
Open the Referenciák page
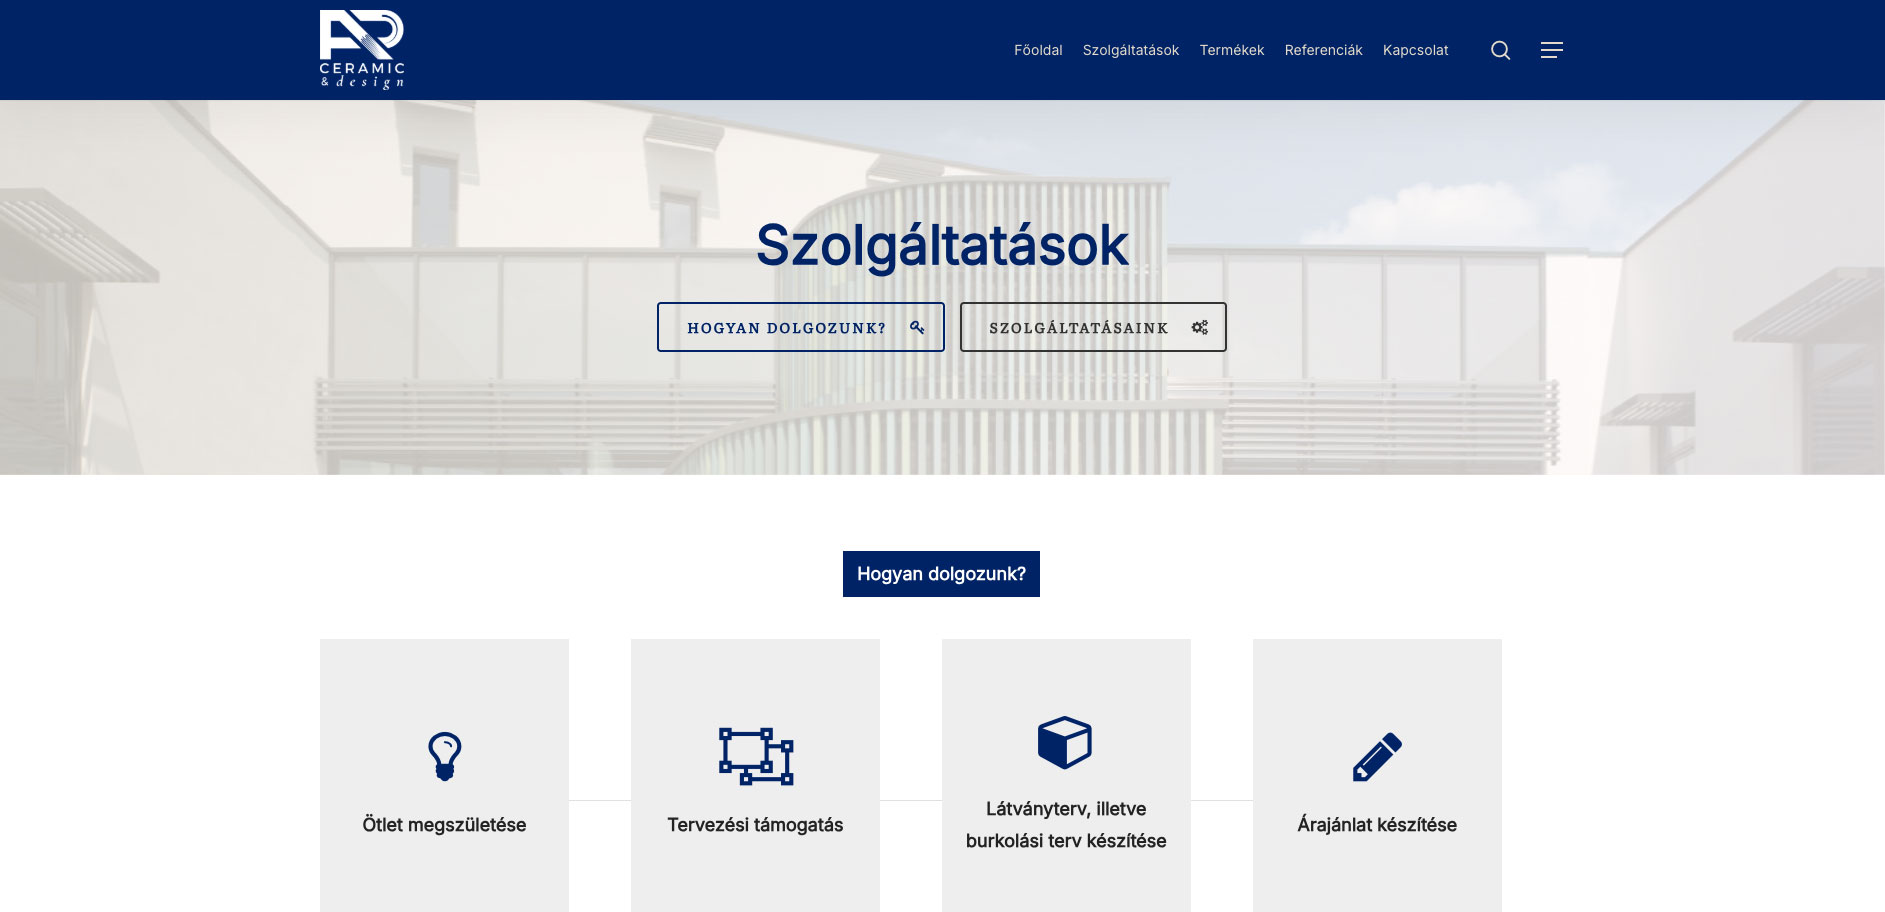[1323, 50]
